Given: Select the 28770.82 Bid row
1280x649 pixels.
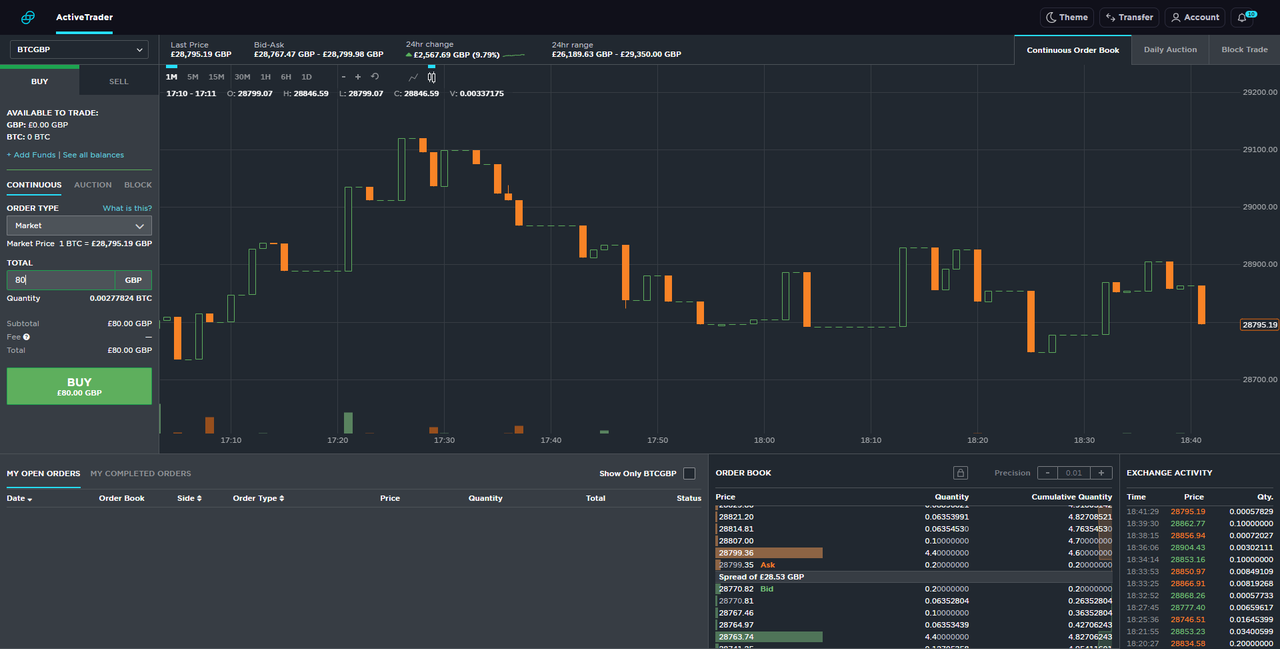Looking at the screenshot, I should (914, 589).
